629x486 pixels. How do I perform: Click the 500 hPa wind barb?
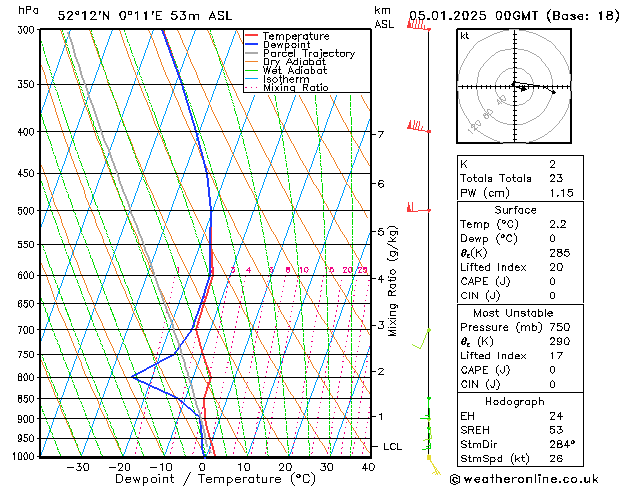tap(418, 208)
